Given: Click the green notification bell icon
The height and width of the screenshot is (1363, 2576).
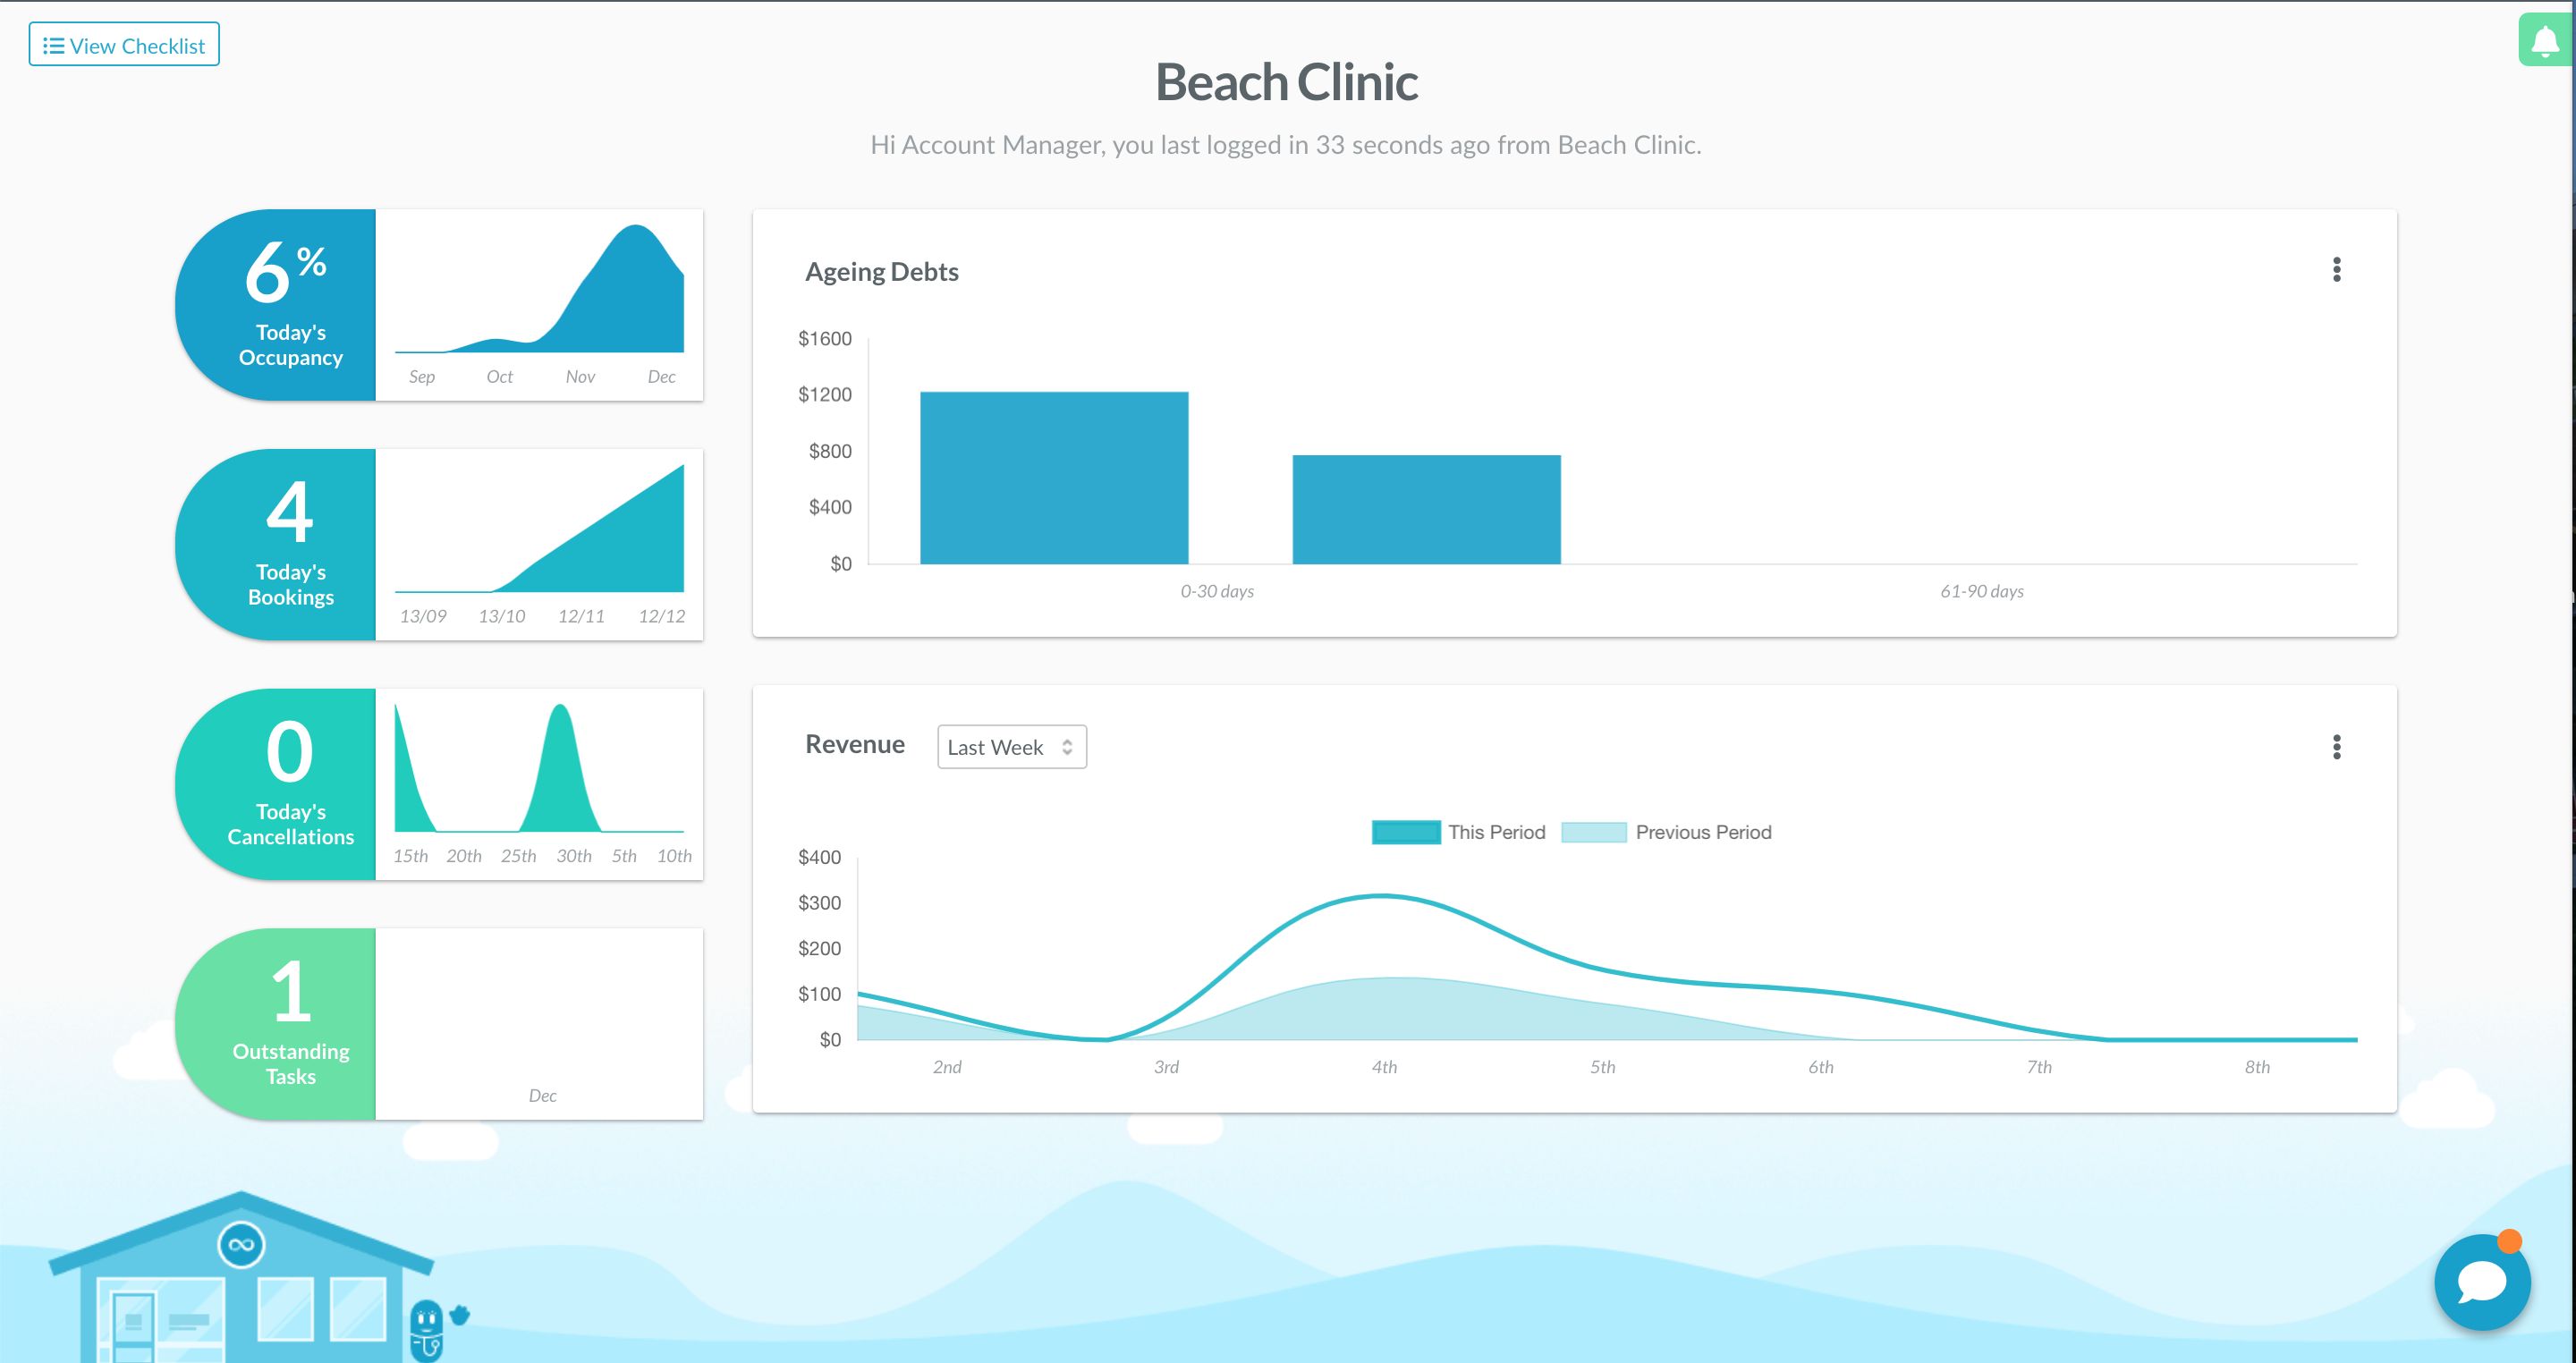Looking at the screenshot, I should click(x=2544, y=40).
